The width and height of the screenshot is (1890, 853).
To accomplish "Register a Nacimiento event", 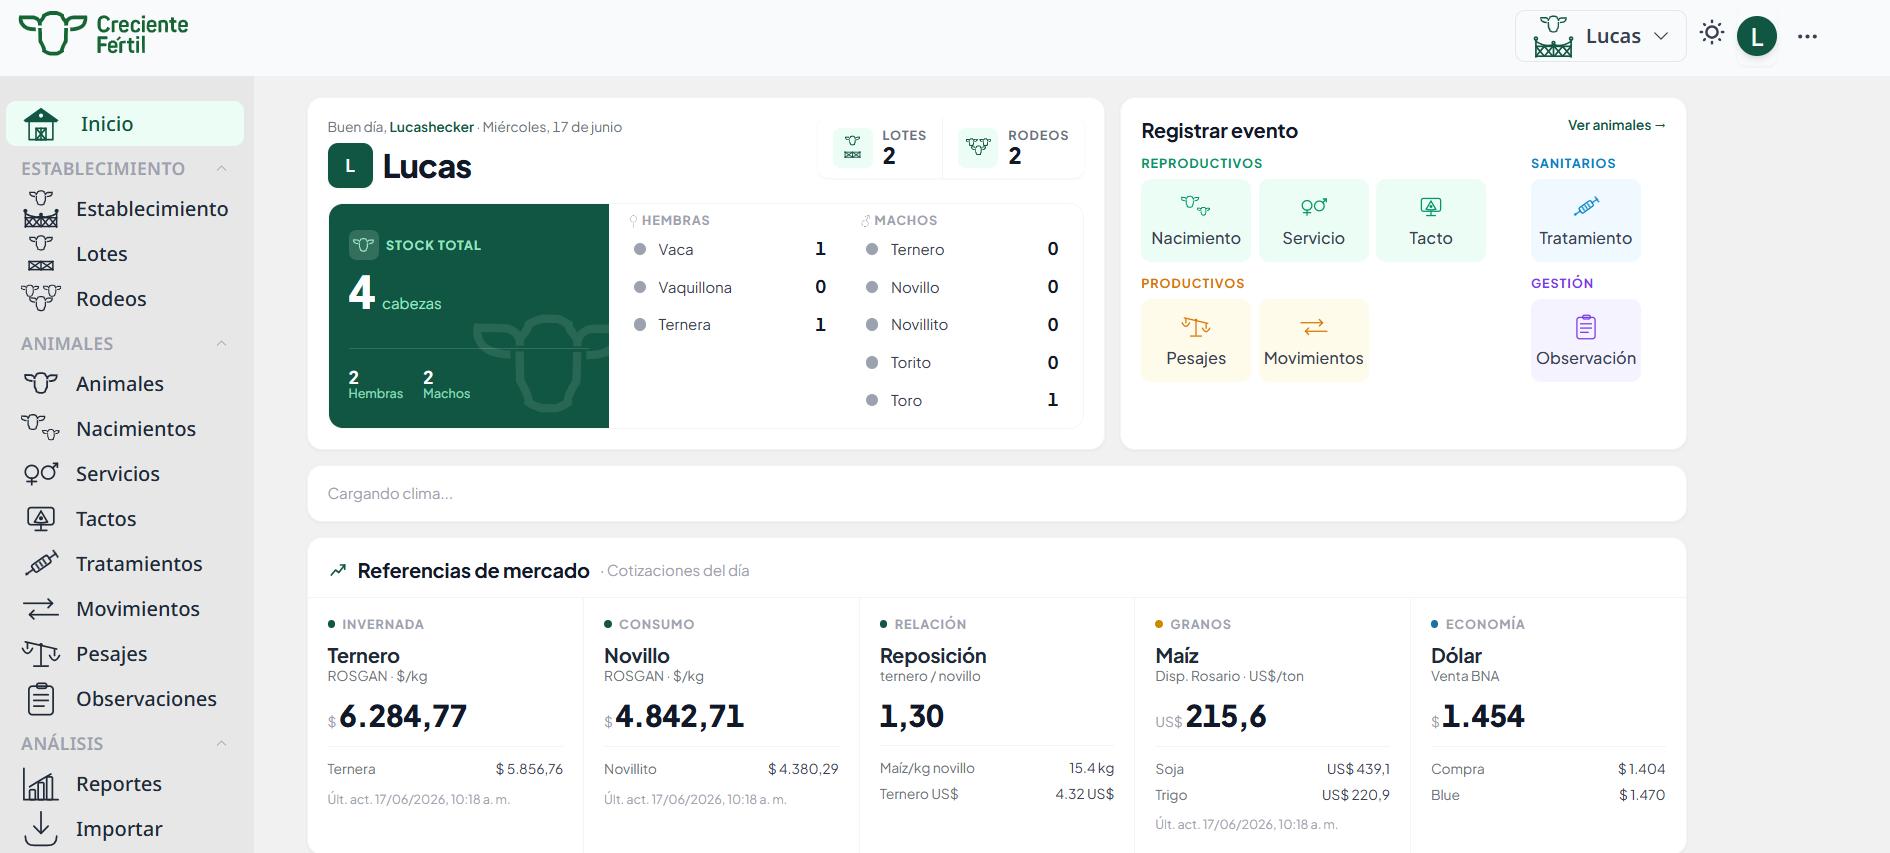I will 1196,221.
